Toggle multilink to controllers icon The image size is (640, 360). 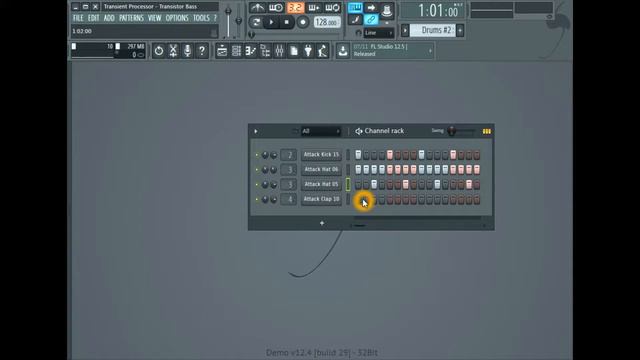(371, 20)
